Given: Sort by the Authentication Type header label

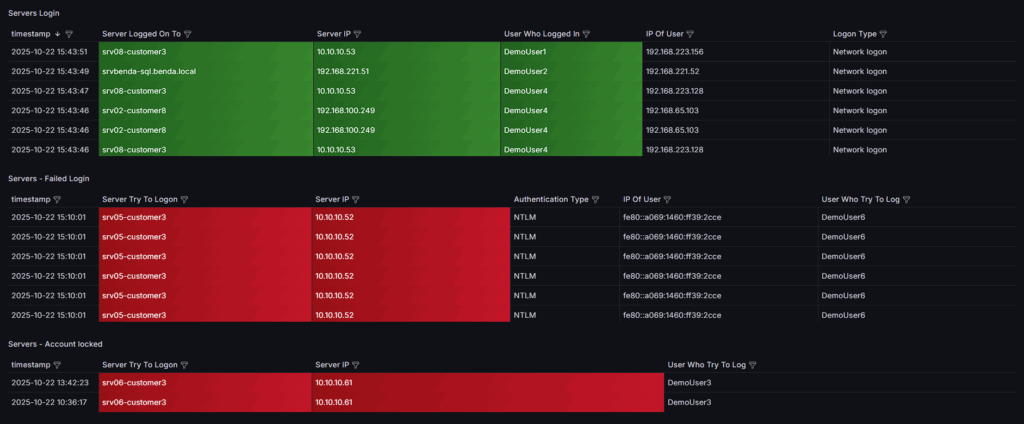Looking at the screenshot, I should click(x=550, y=199).
